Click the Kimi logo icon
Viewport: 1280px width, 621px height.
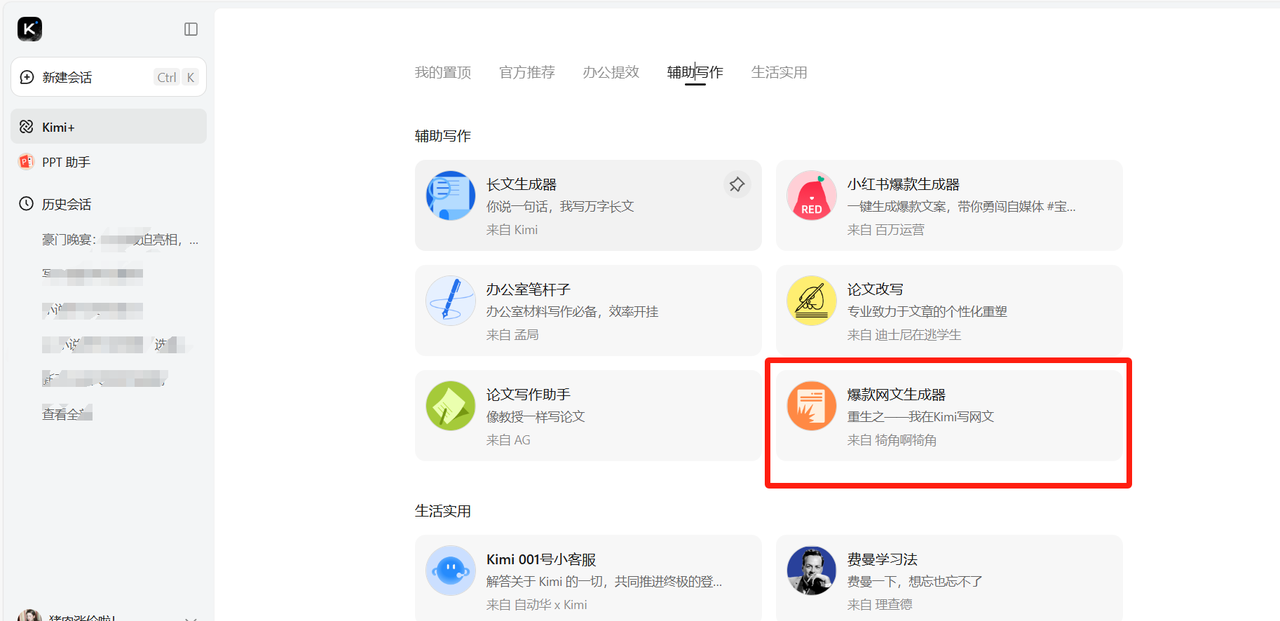pyautogui.click(x=30, y=29)
